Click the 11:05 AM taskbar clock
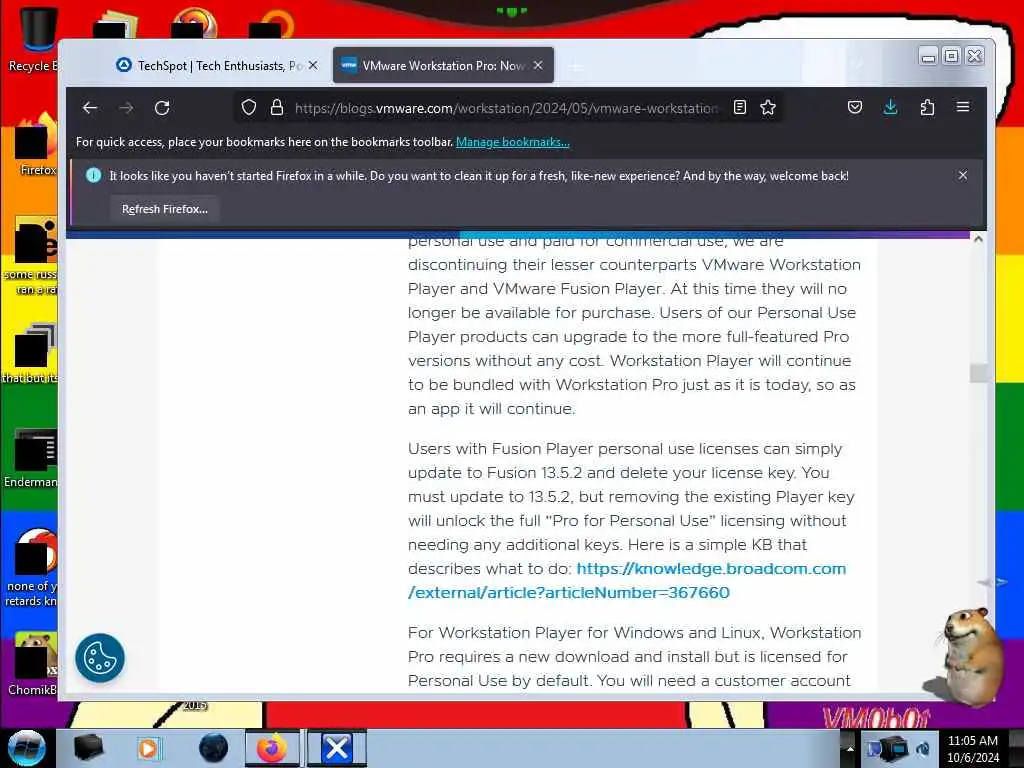1024x768 pixels. click(972, 749)
